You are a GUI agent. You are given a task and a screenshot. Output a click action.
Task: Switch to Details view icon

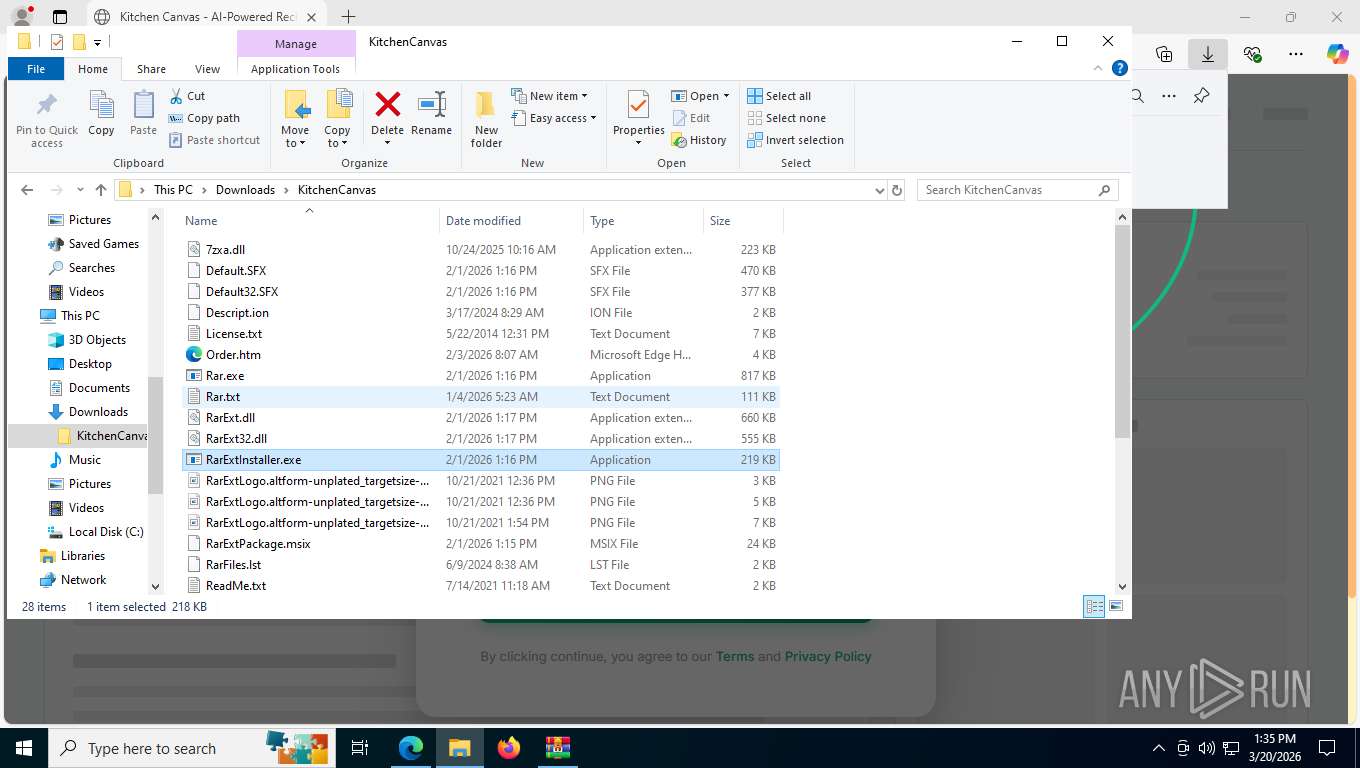point(1094,606)
